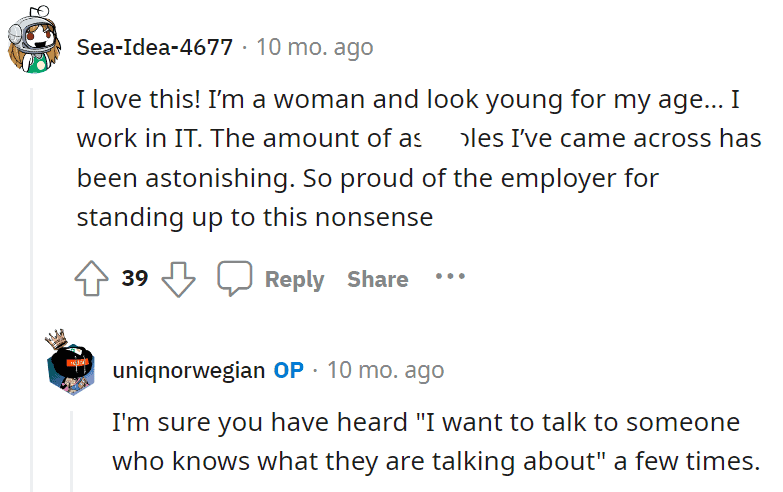Viewport: 783px width, 492px height.
Task: Downvote the Sea-Idea-4677 comment
Action: click(178, 279)
